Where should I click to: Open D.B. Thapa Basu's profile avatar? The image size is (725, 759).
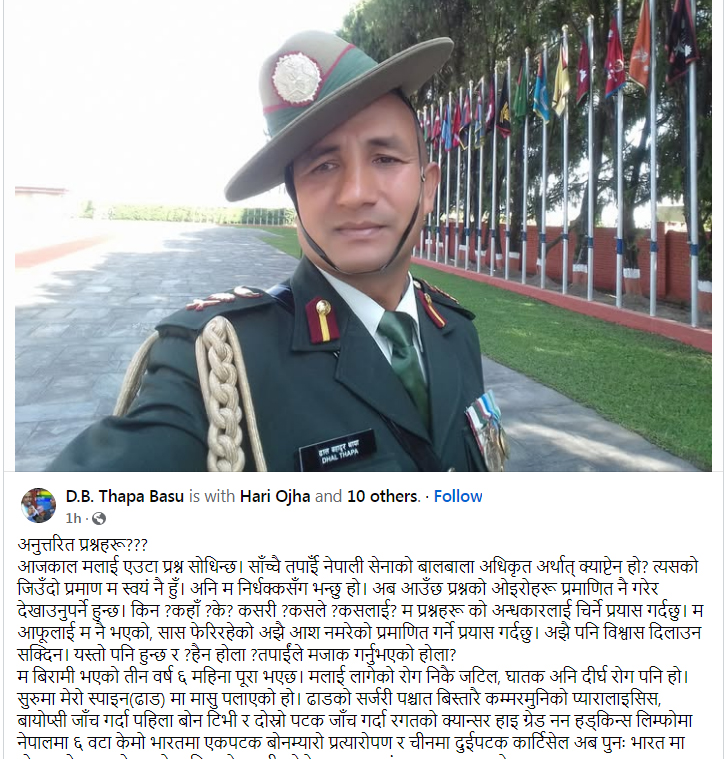pyautogui.click(x=38, y=505)
